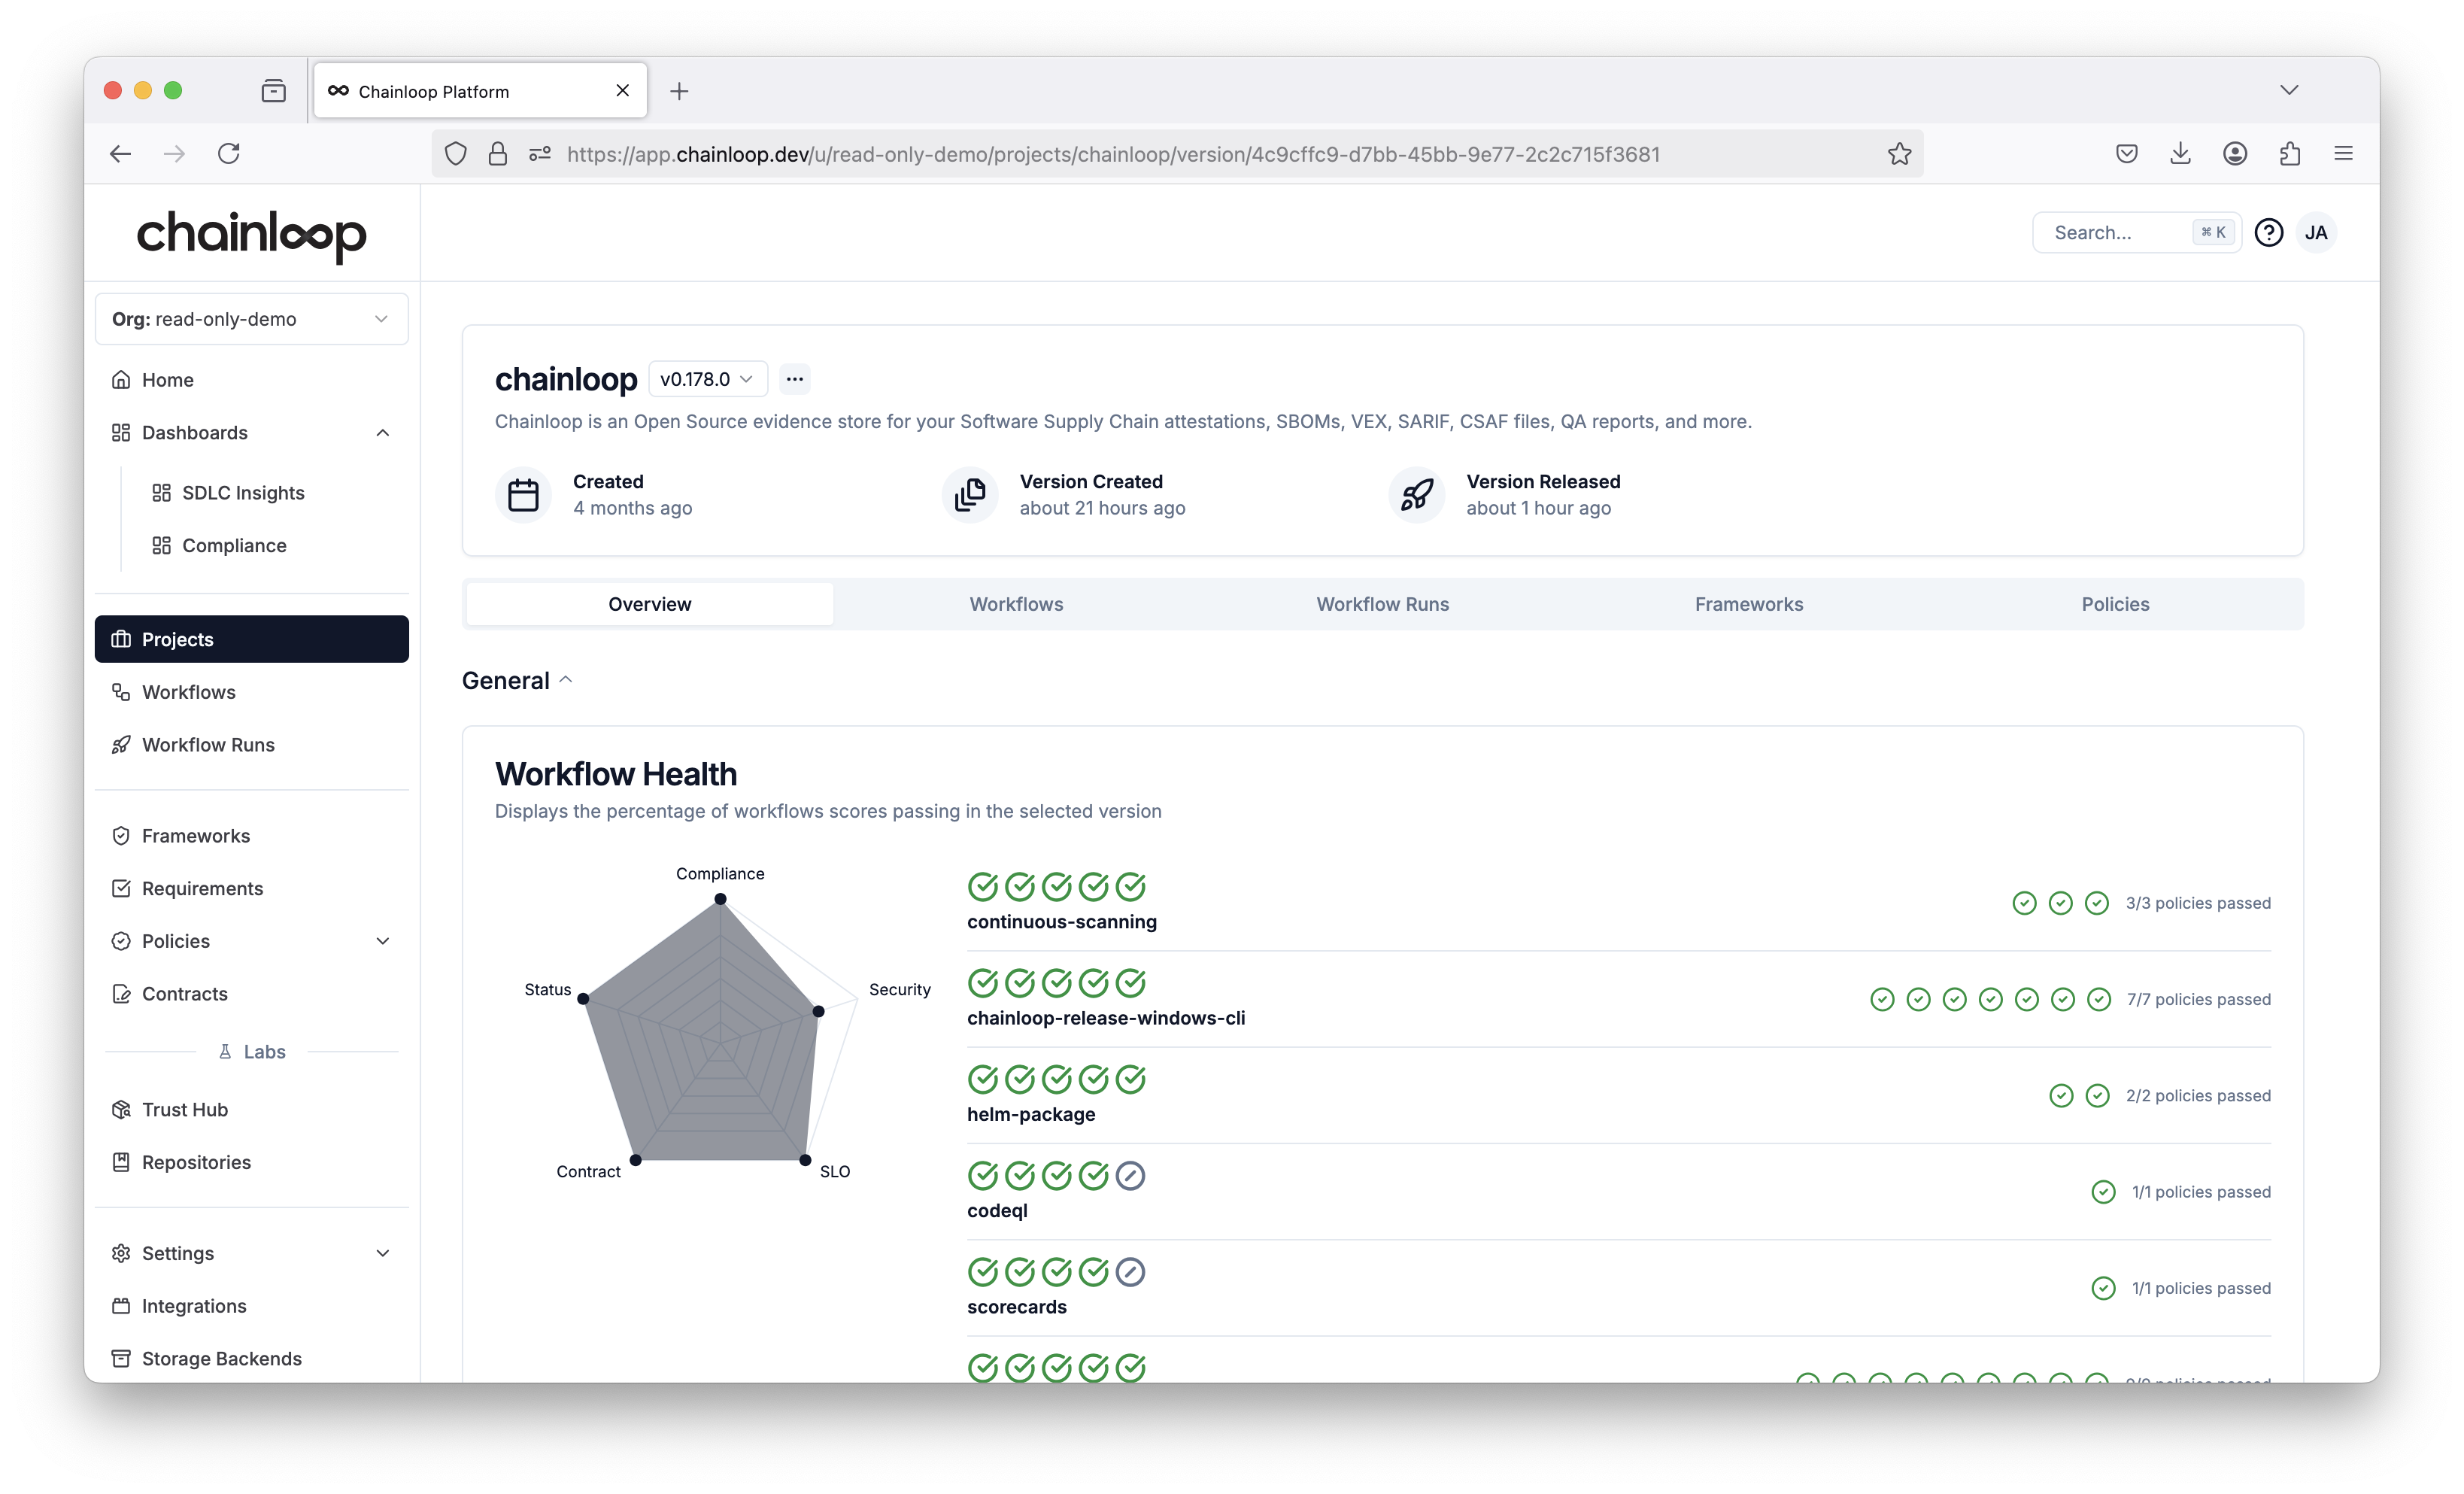Image resolution: width=2464 pixels, height=1494 pixels.
Task: Open the chainloop-release-windows-cli workflow
Action: pyautogui.click(x=1106, y=1018)
